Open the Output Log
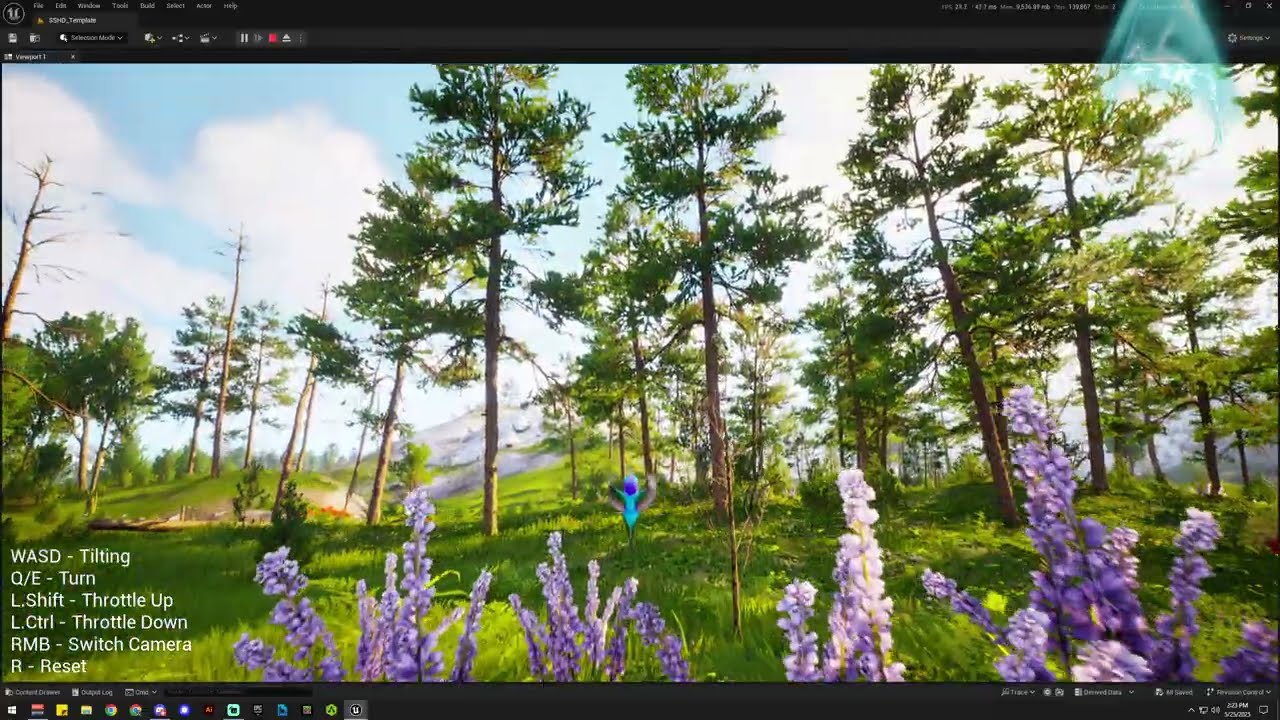1280x720 pixels. (x=92, y=692)
